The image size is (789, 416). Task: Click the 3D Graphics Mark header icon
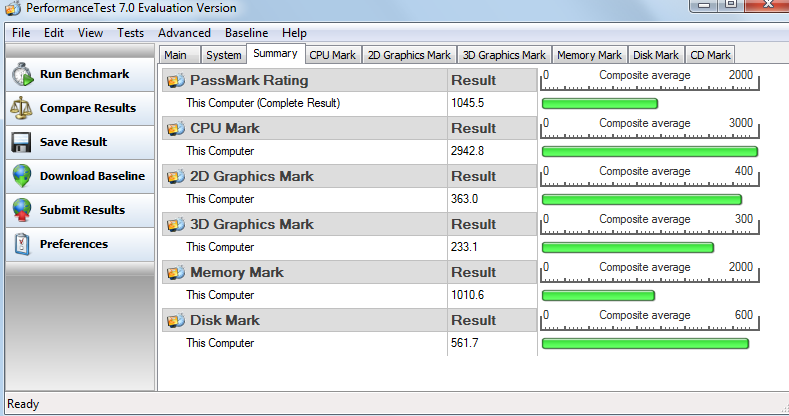[x=176, y=224]
